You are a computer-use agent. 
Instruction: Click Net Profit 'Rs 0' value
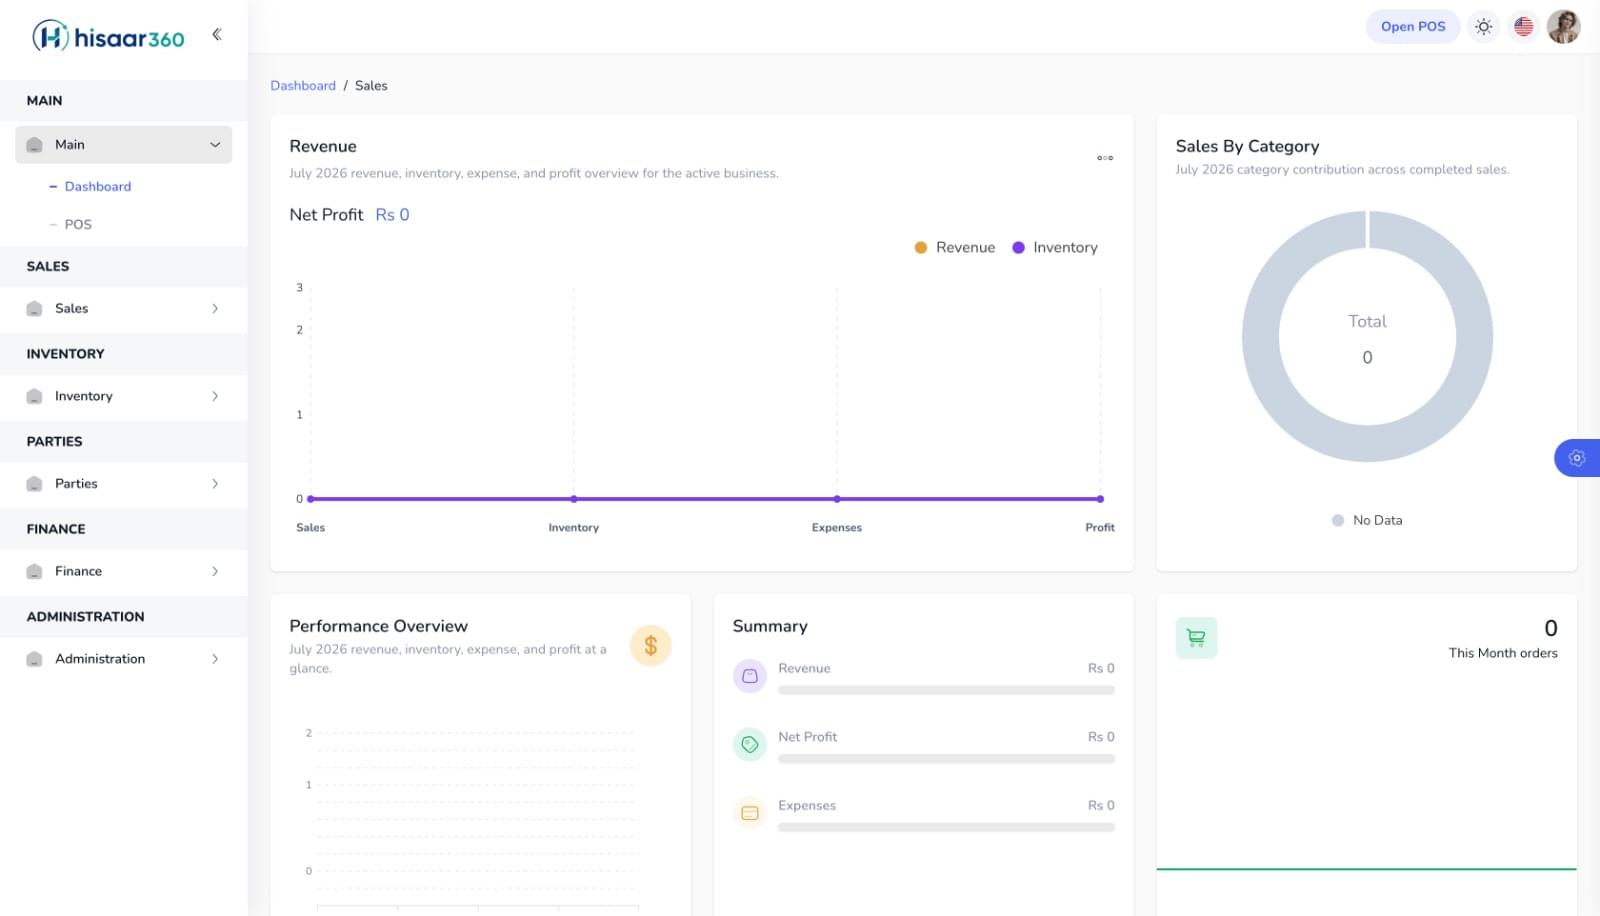coord(392,215)
